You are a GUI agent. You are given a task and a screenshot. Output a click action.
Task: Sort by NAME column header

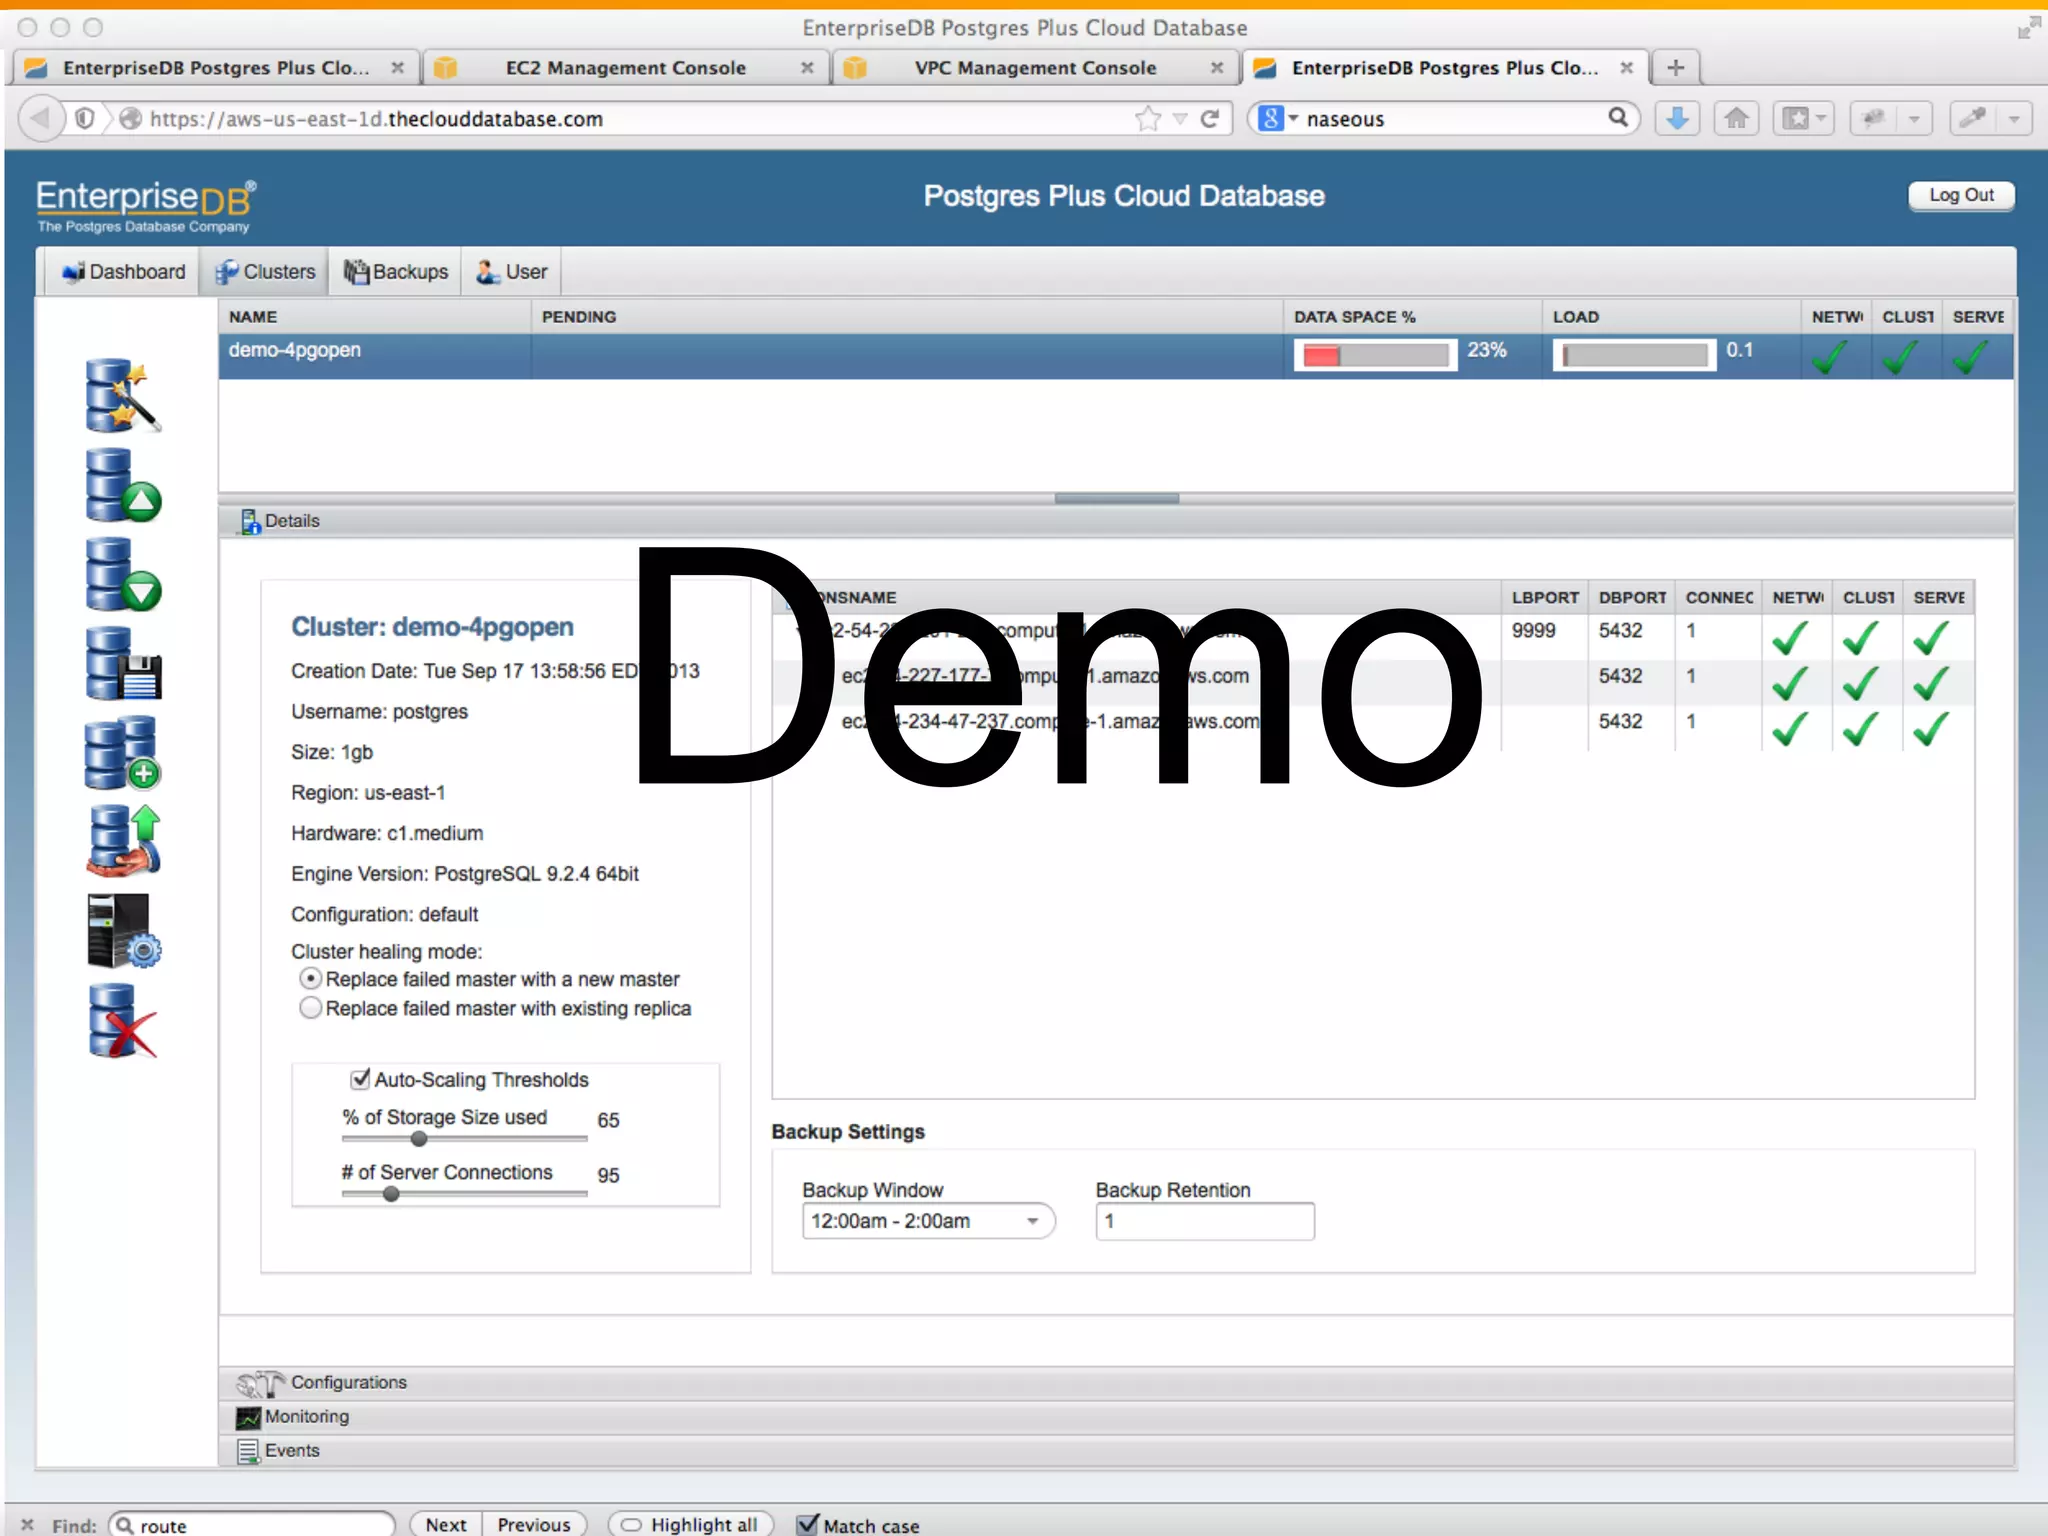click(375, 317)
